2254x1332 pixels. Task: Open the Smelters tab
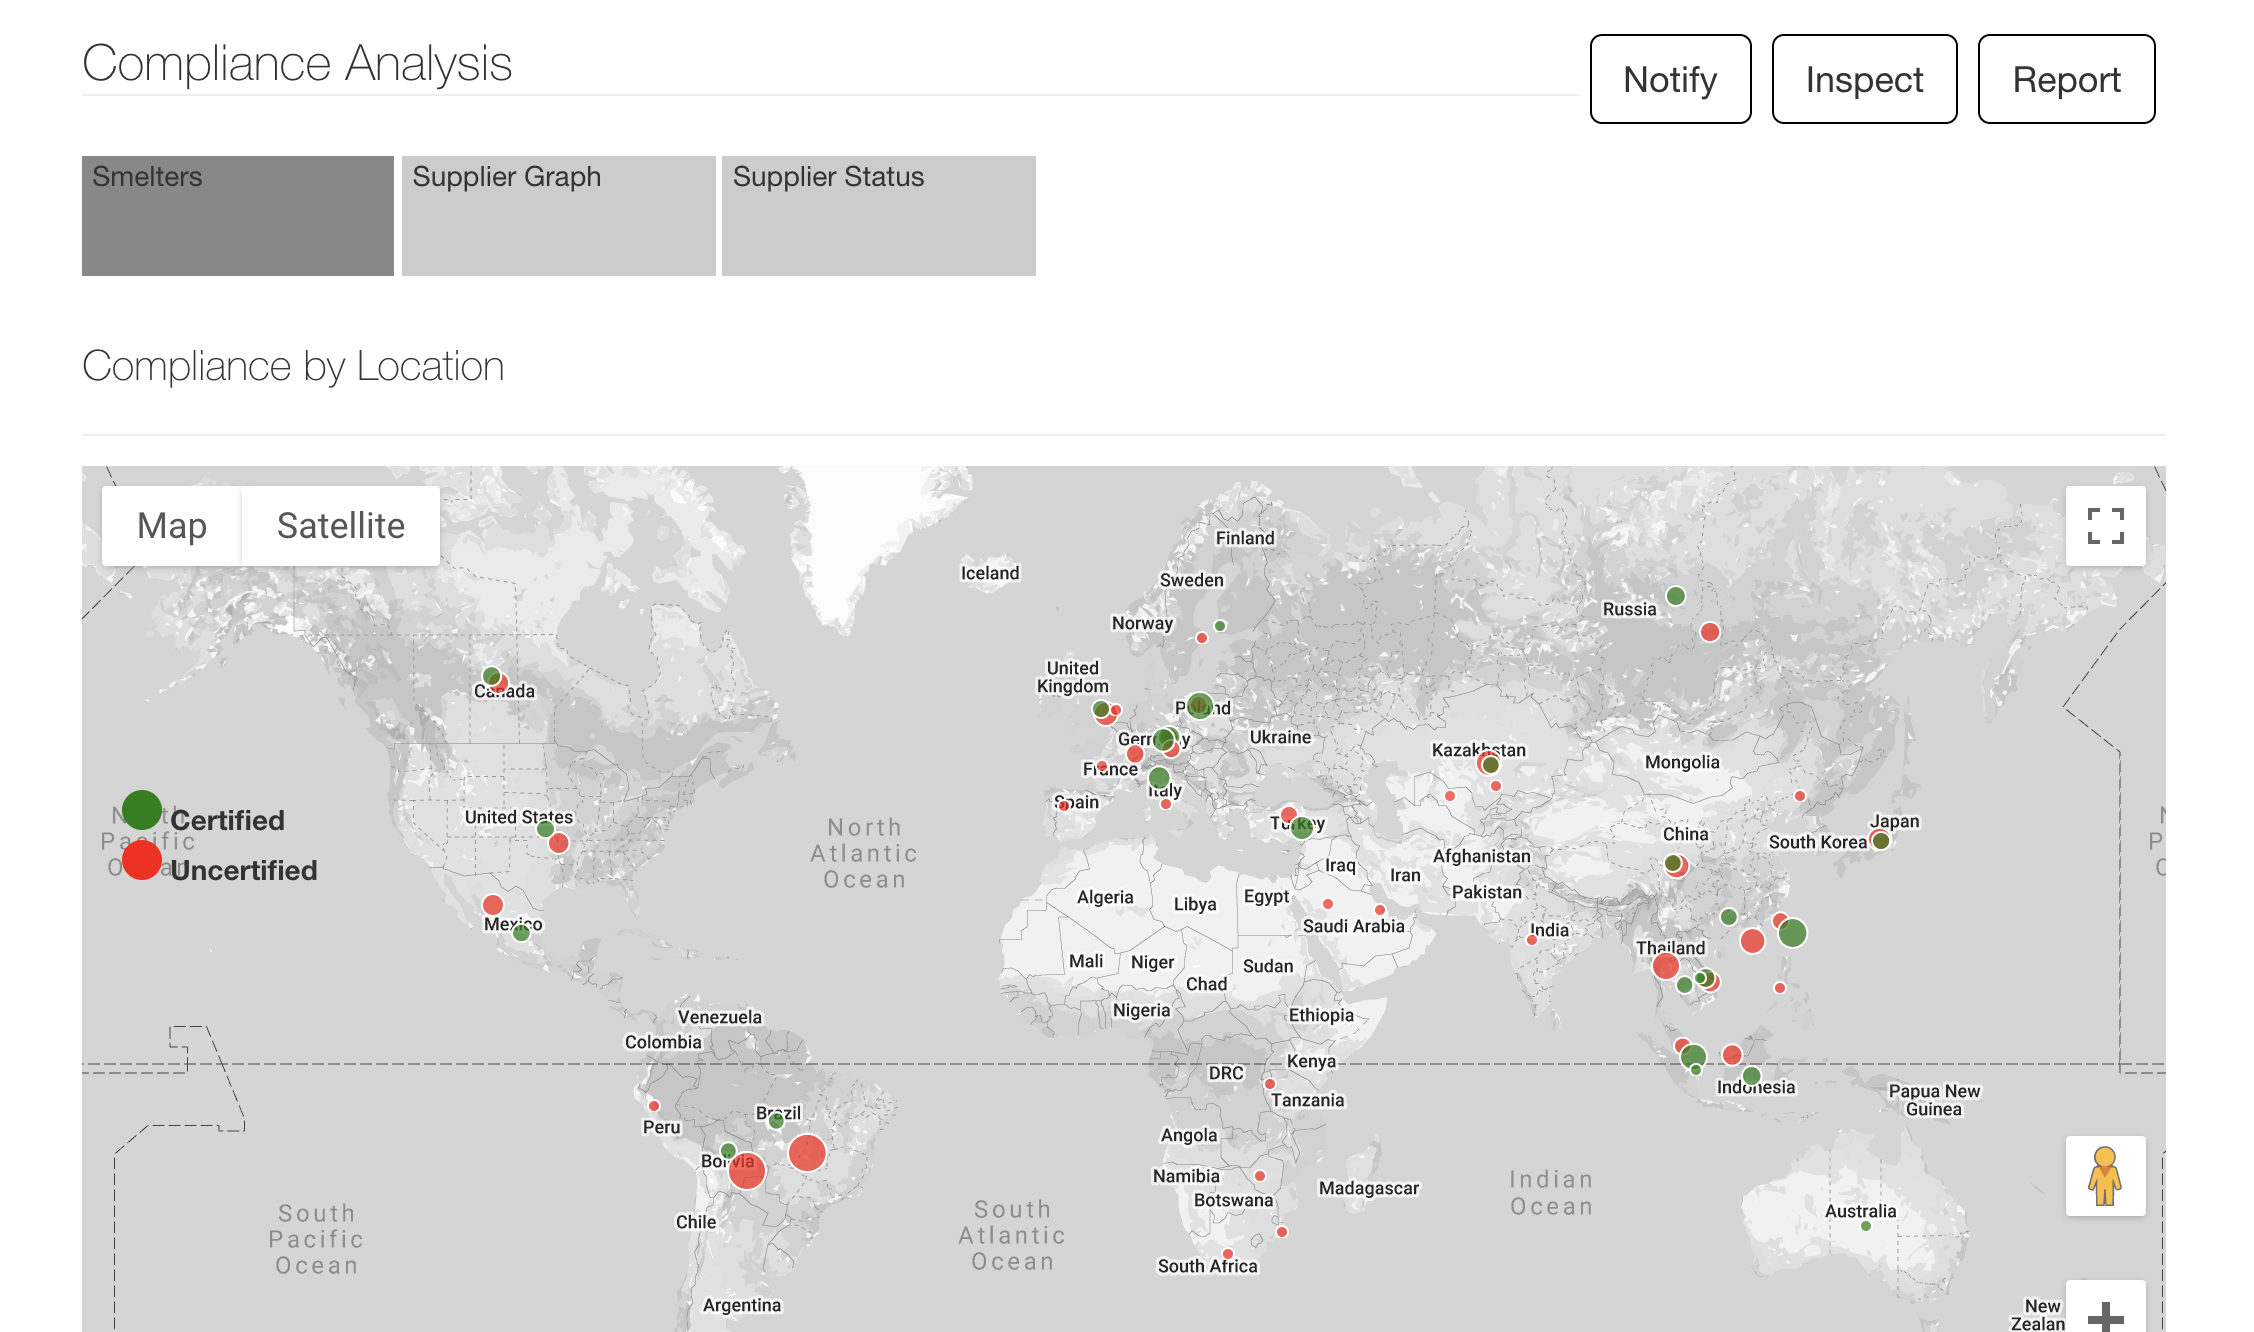click(238, 215)
